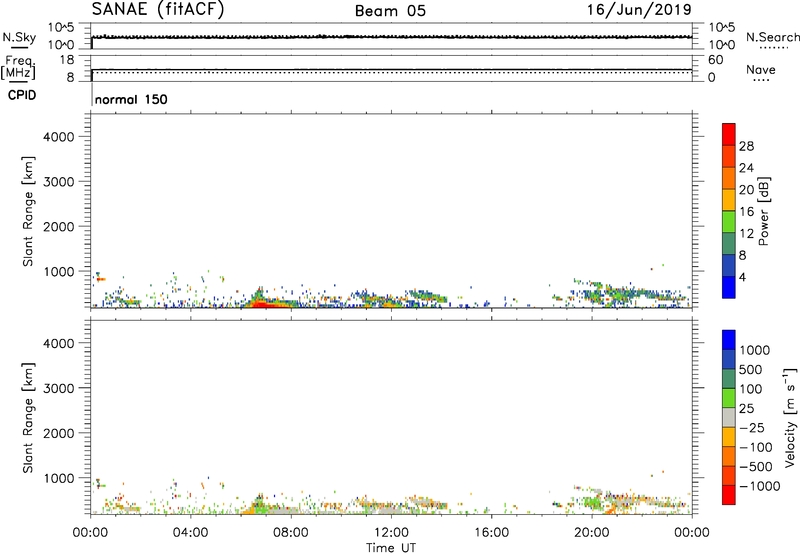The height and width of the screenshot is (554, 800).
Task: Select the Beam 05 heading
Action: coord(390,11)
